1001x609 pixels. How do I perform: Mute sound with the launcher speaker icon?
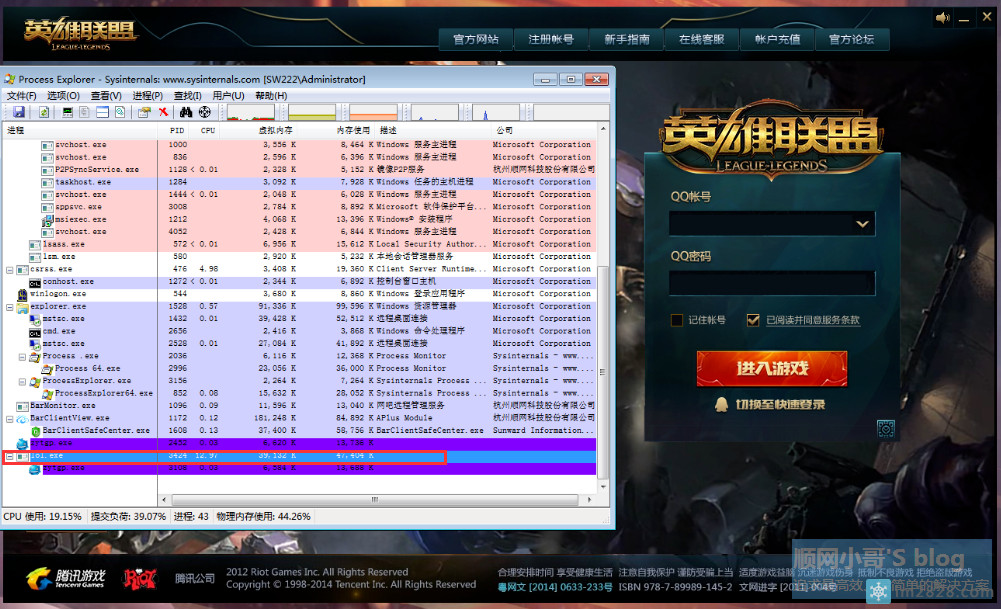(x=942, y=18)
